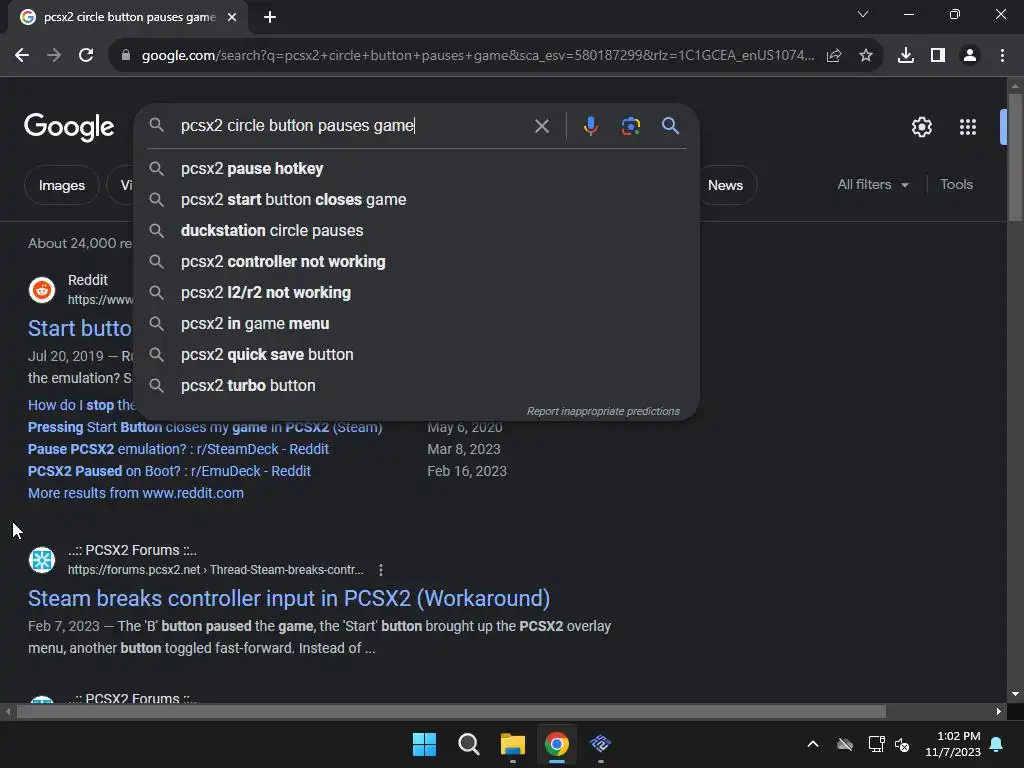Toggle the Chrome side panel icon

point(938,56)
